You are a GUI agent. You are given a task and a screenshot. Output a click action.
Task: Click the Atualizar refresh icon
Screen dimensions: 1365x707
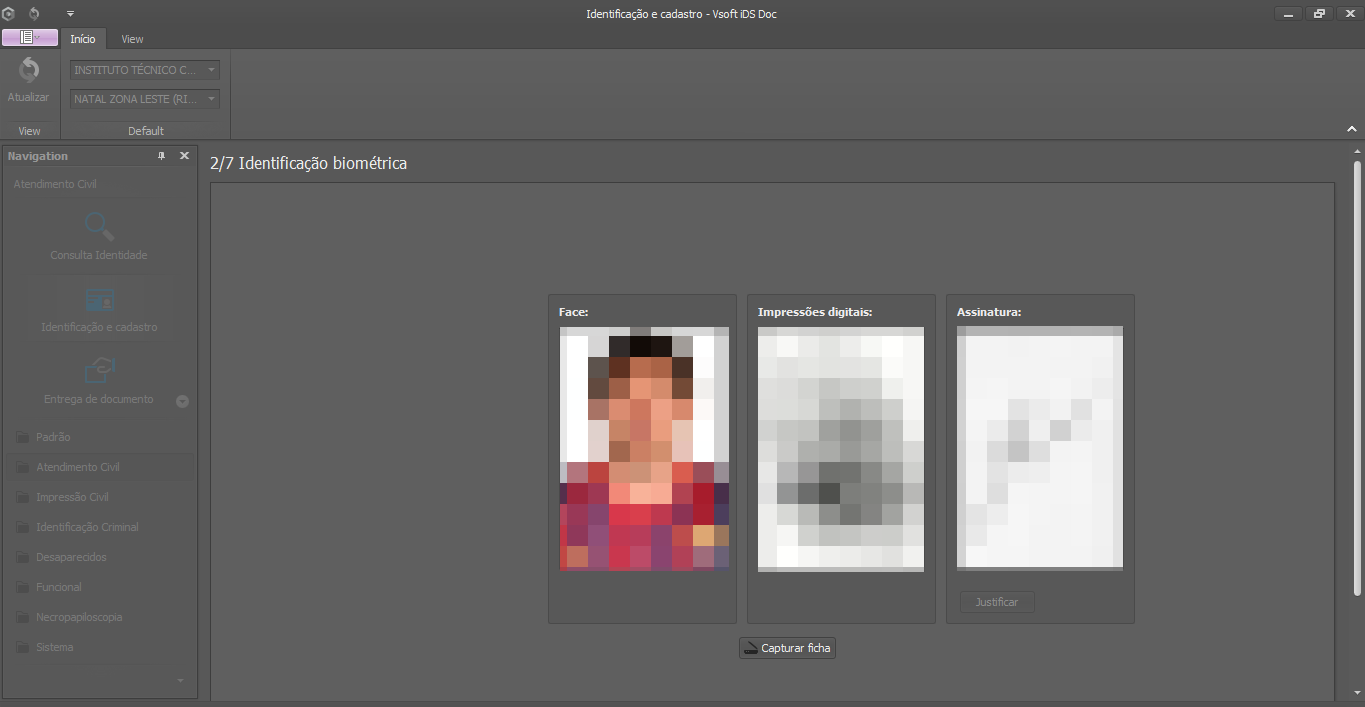pyautogui.click(x=29, y=71)
